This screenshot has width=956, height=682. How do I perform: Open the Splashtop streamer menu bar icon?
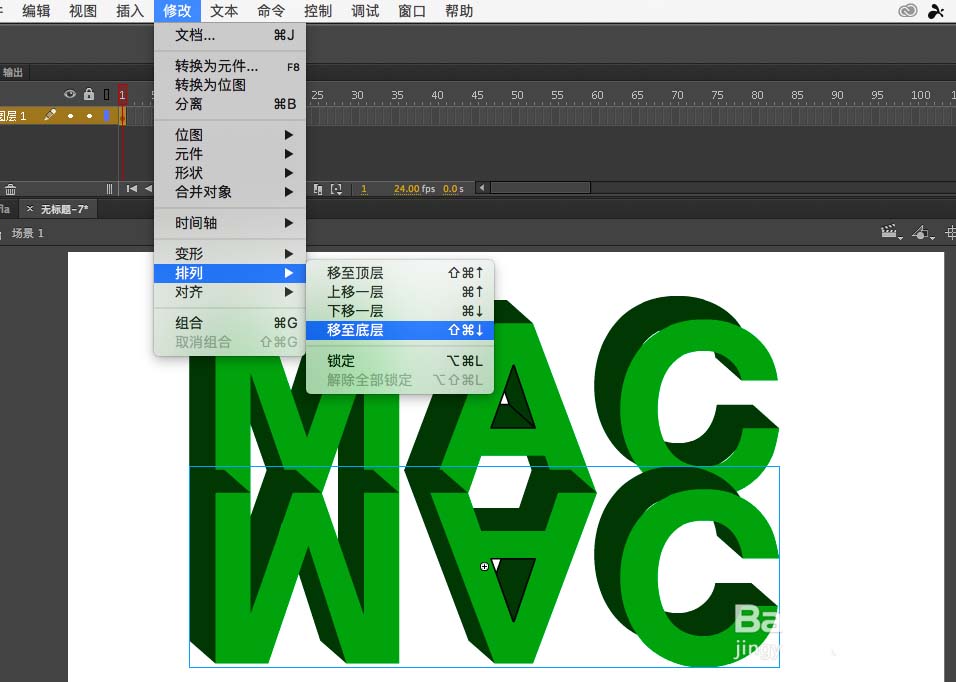point(936,11)
